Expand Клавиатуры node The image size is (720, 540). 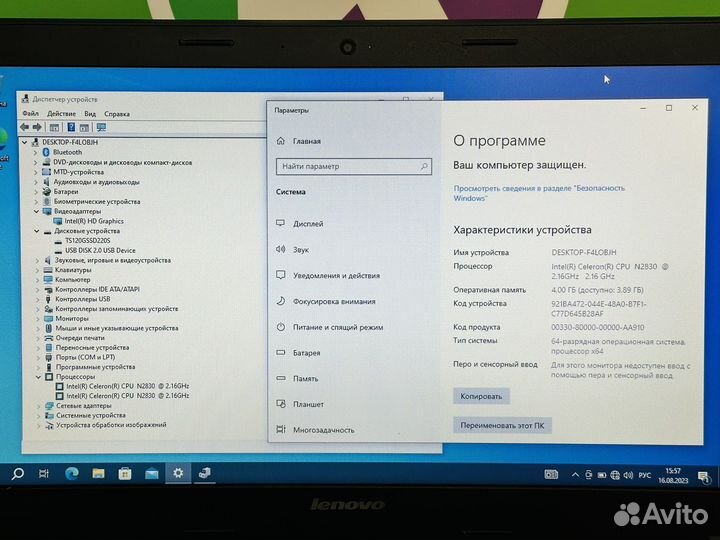(37, 270)
